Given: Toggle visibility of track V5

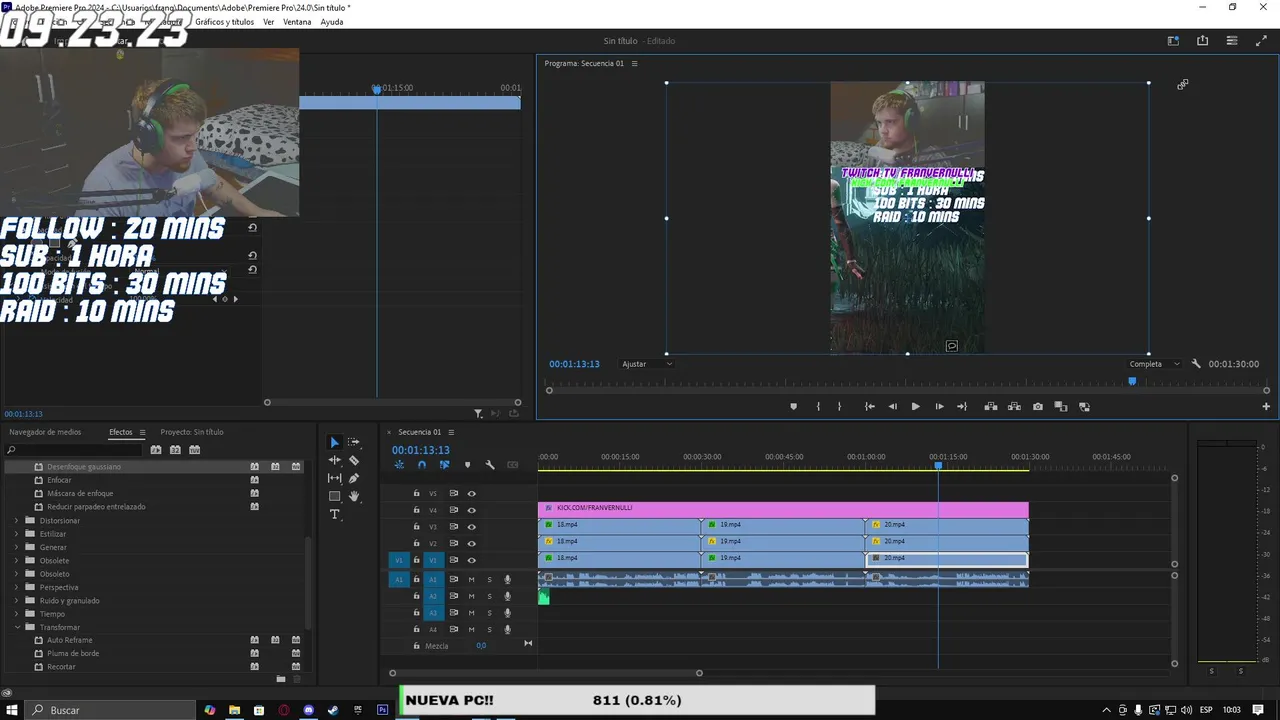Looking at the screenshot, I should [x=471, y=493].
